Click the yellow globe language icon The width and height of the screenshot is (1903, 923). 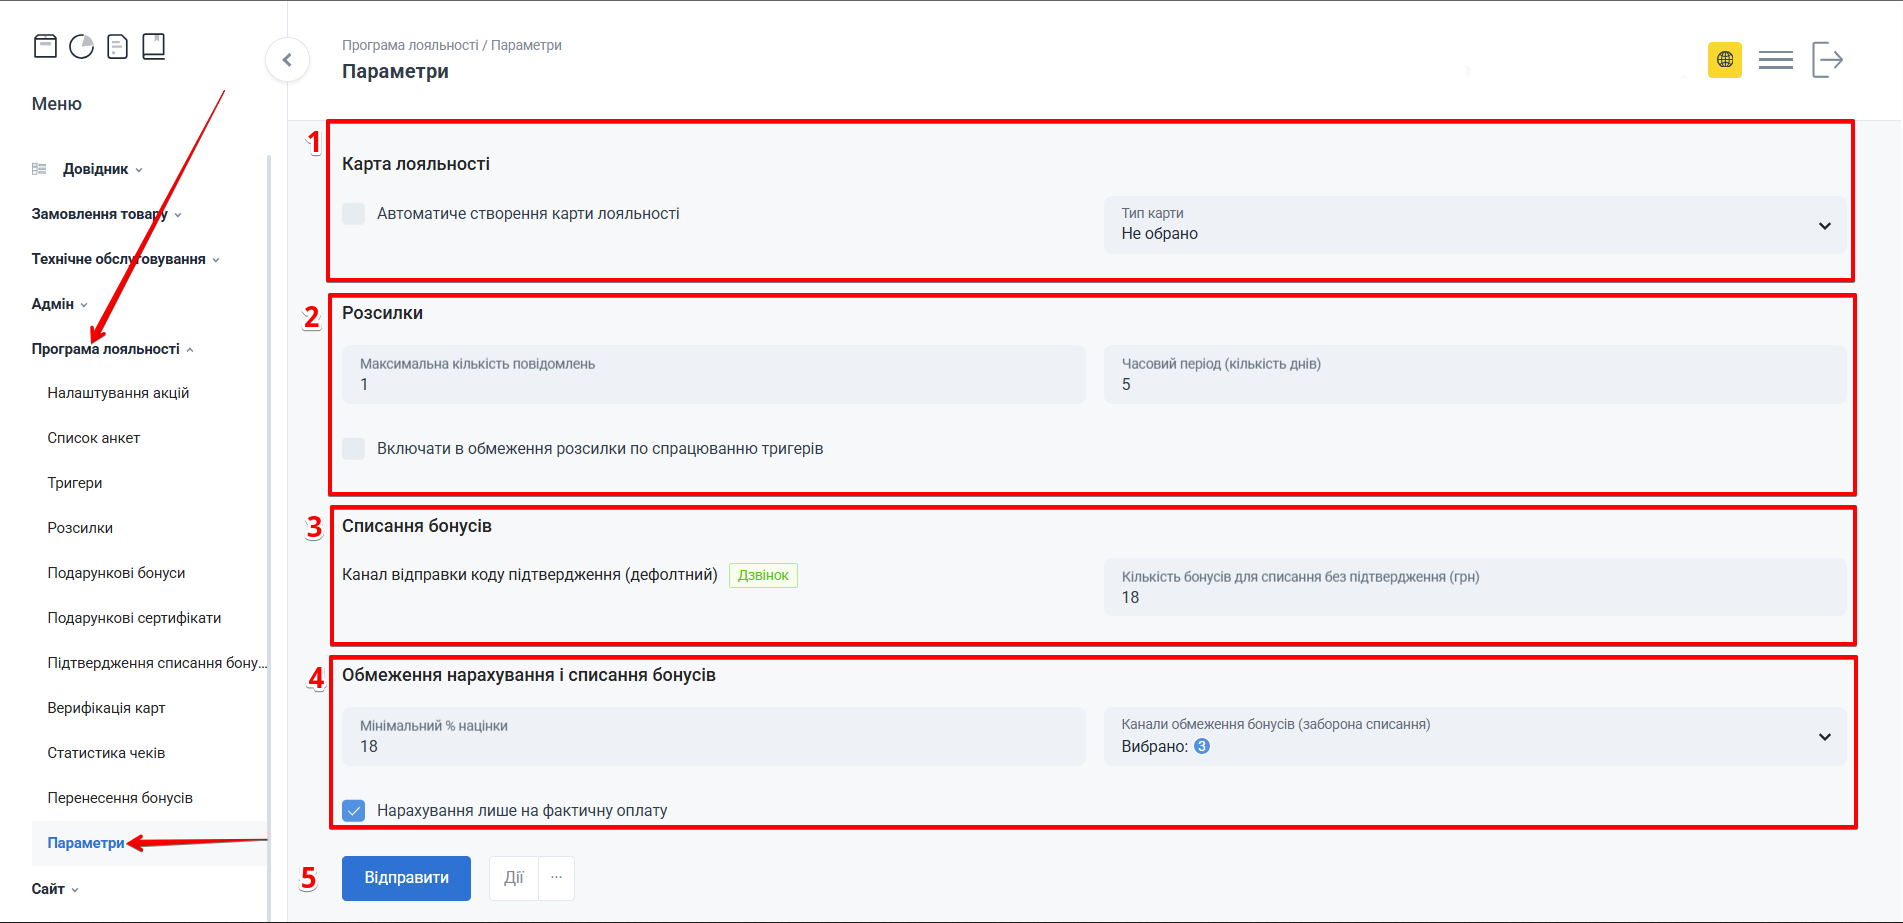1724,60
